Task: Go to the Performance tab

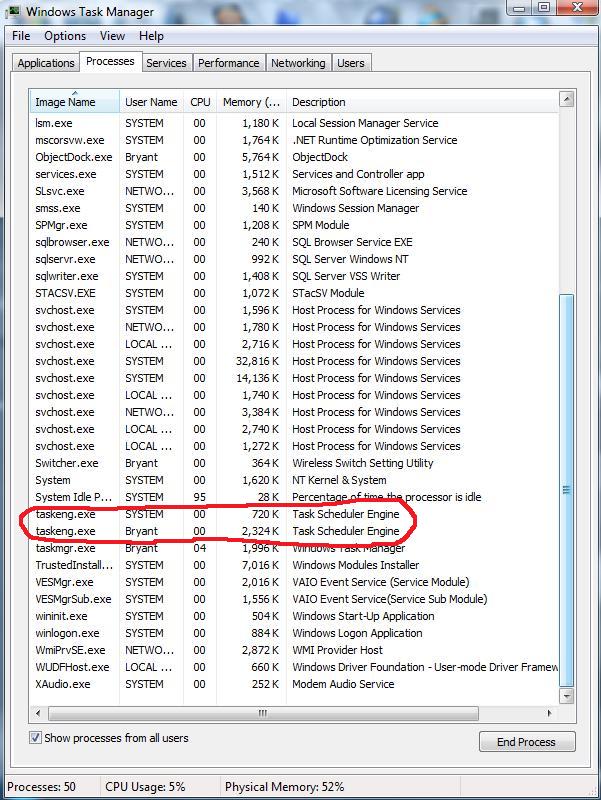Action: tap(229, 63)
